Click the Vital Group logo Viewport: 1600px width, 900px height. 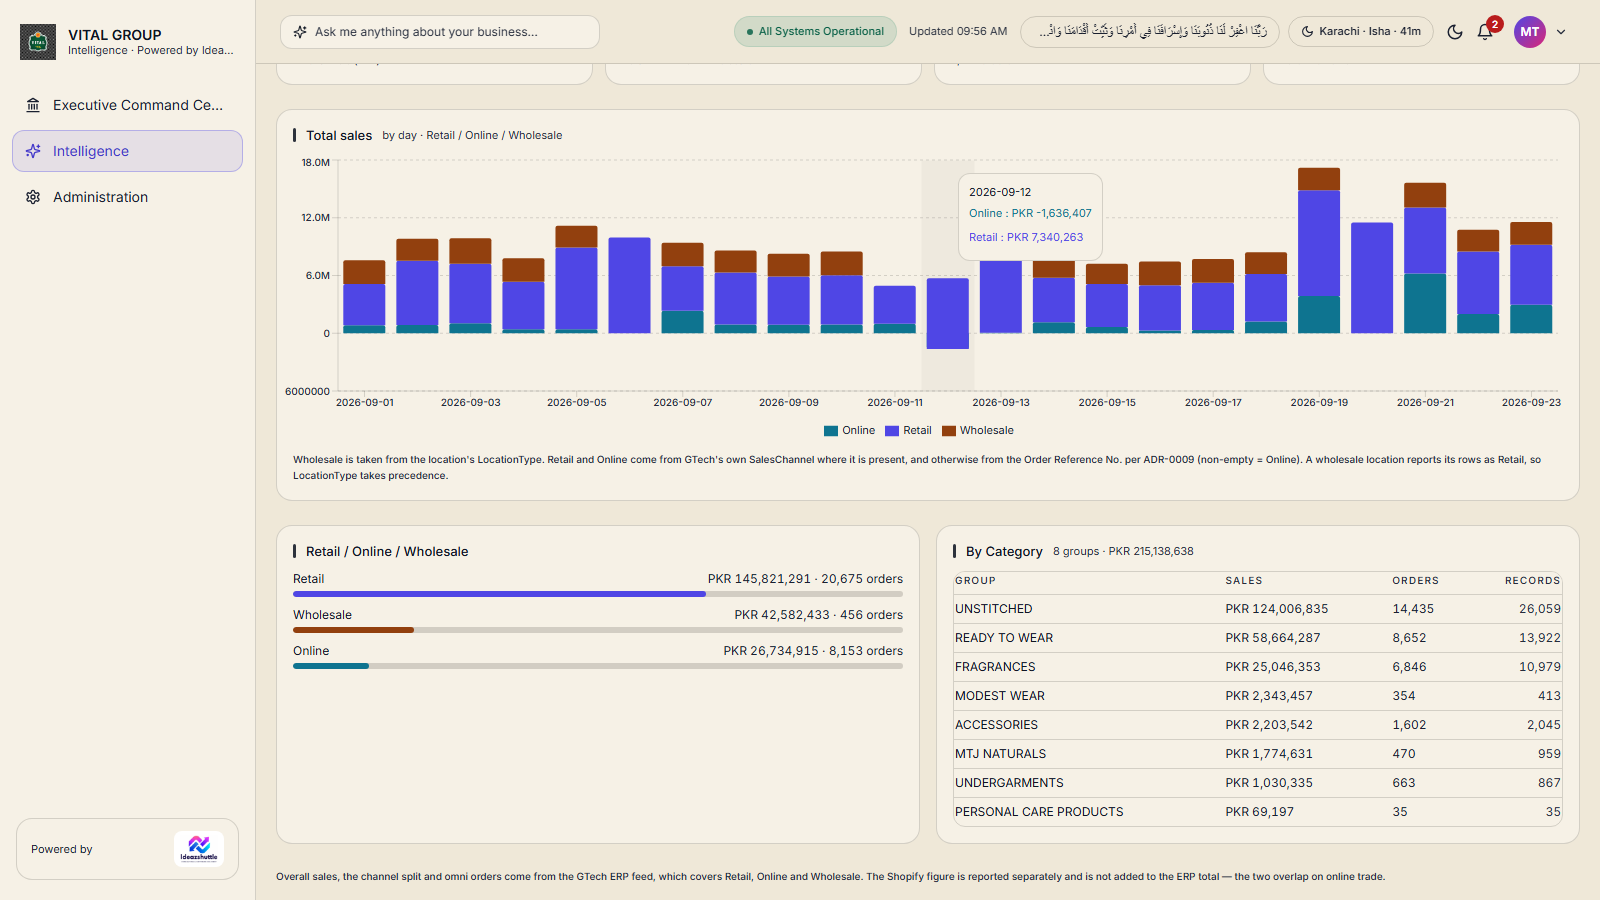coord(38,42)
